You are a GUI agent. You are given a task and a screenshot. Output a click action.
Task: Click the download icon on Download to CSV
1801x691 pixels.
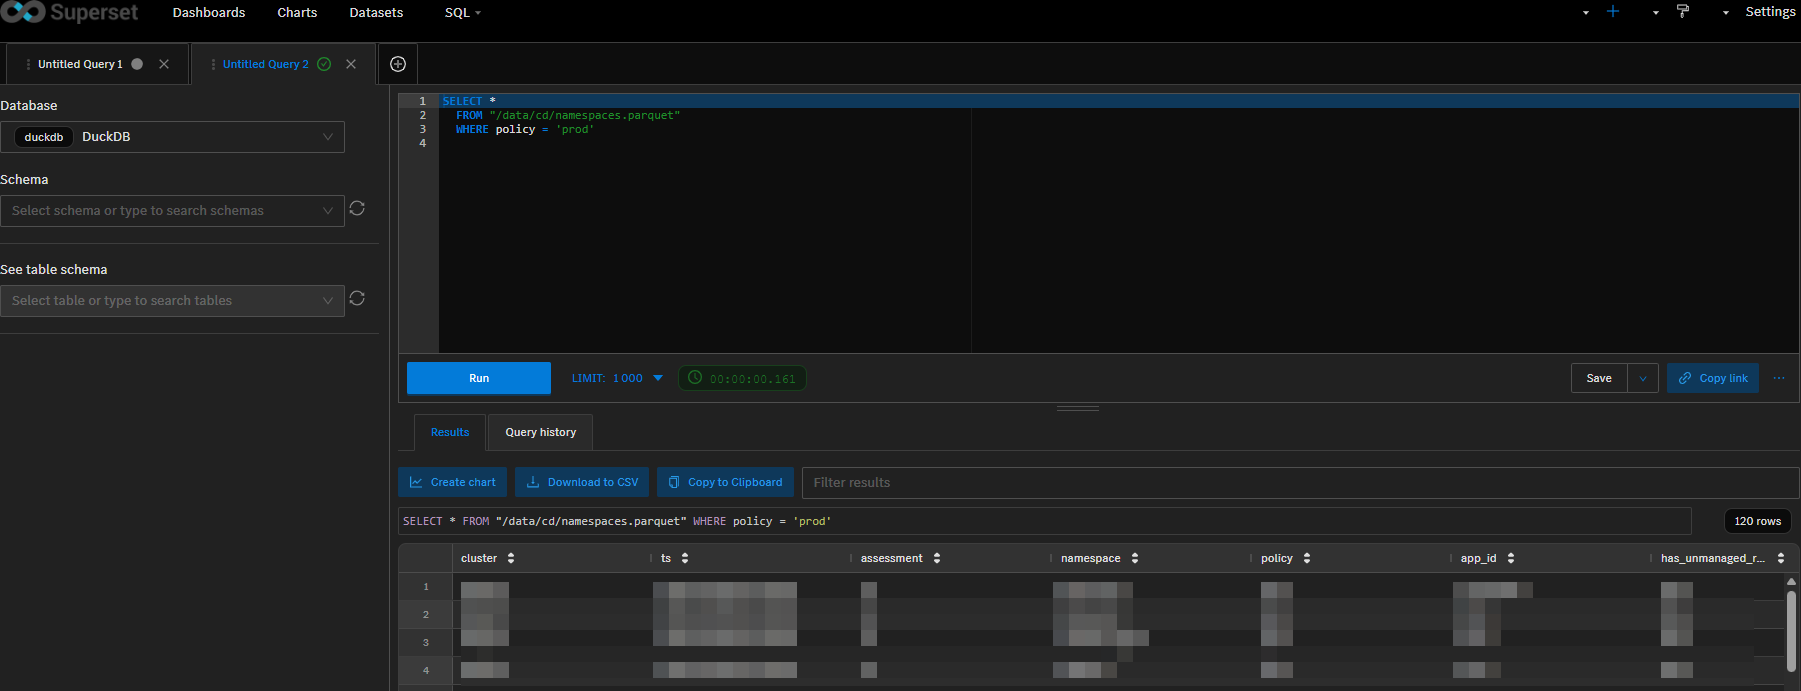click(533, 482)
